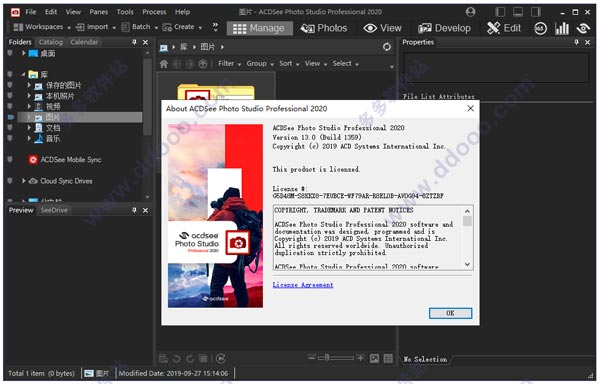
Task: Switch to Develop mode
Action: point(444,28)
